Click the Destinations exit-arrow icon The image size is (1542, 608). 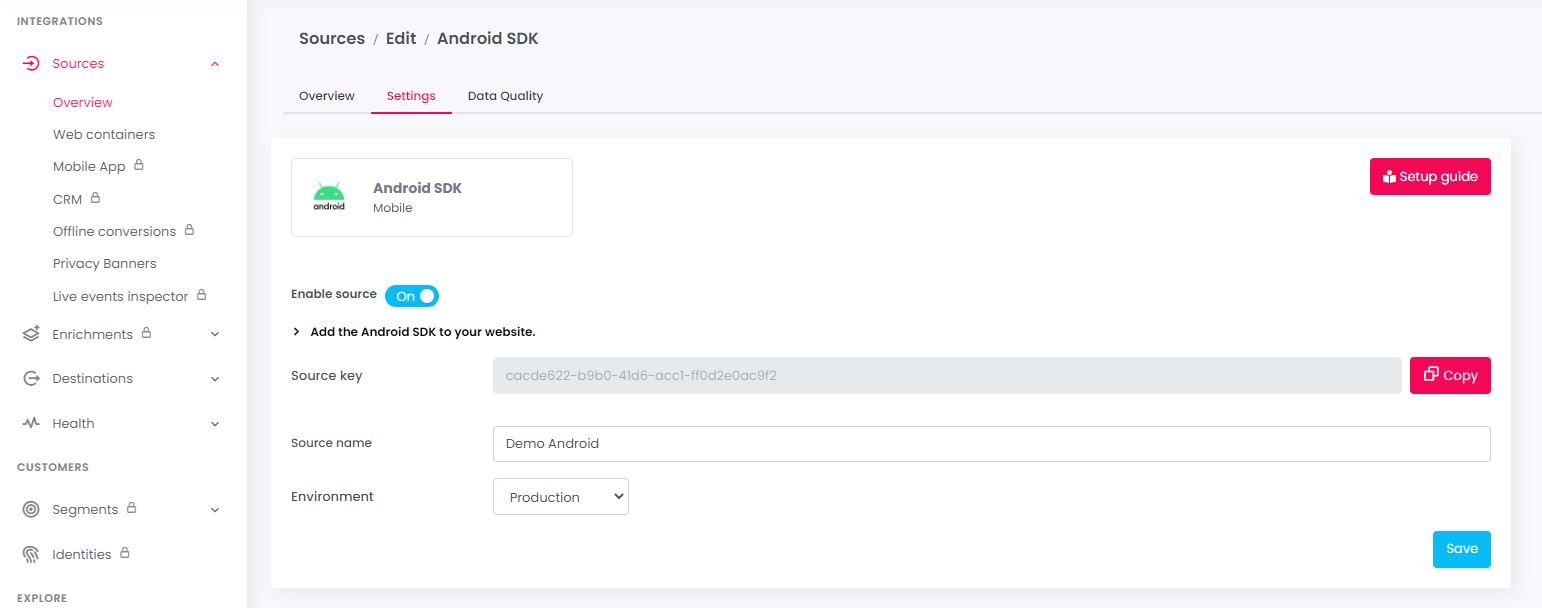pyautogui.click(x=31, y=378)
